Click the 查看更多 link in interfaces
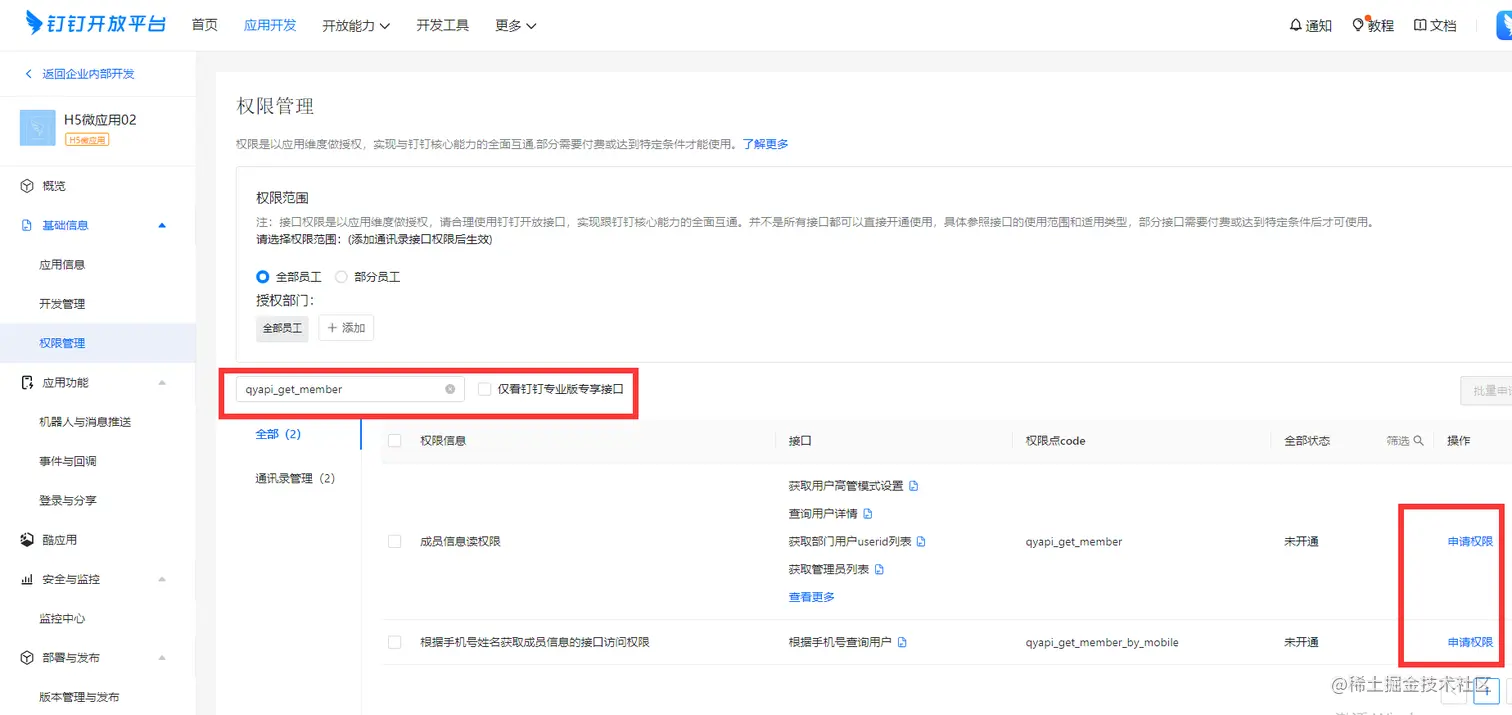Image resolution: width=1512 pixels, height=715 pixels. point(812,597)
